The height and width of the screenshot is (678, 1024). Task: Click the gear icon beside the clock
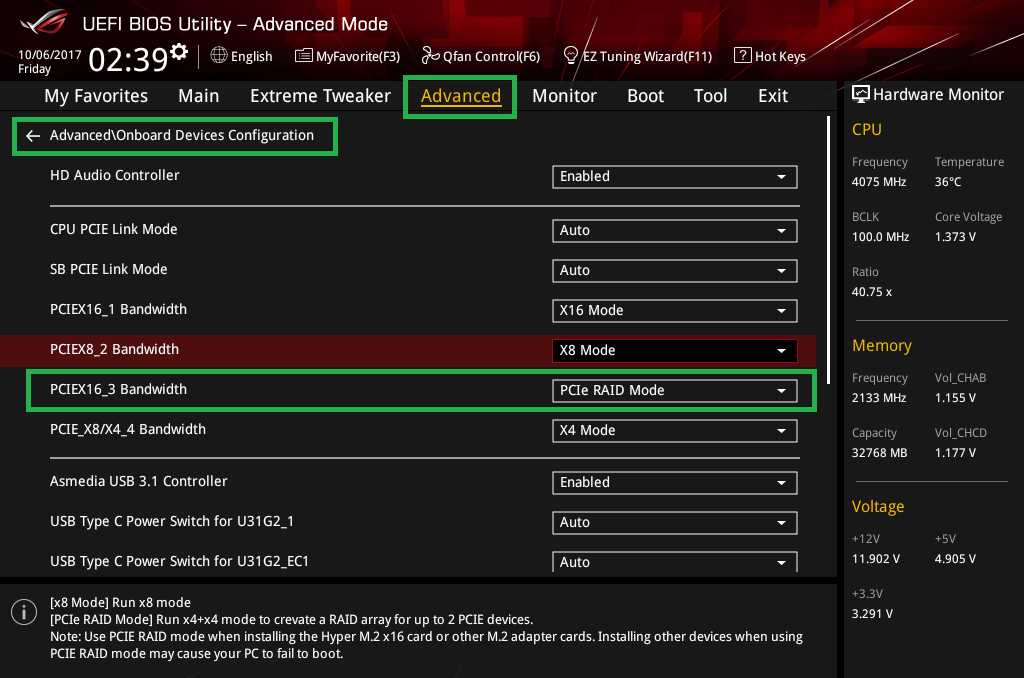[x=178, y=52]
